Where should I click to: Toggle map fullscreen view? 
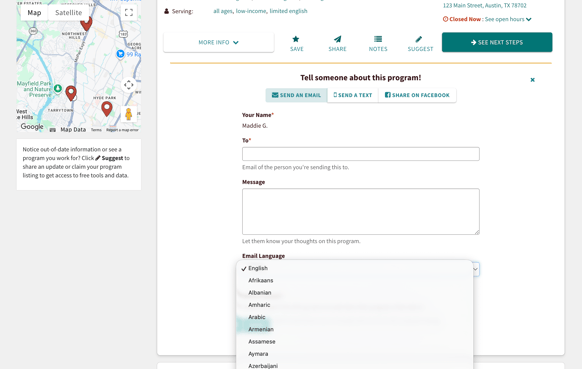point(129,13)
